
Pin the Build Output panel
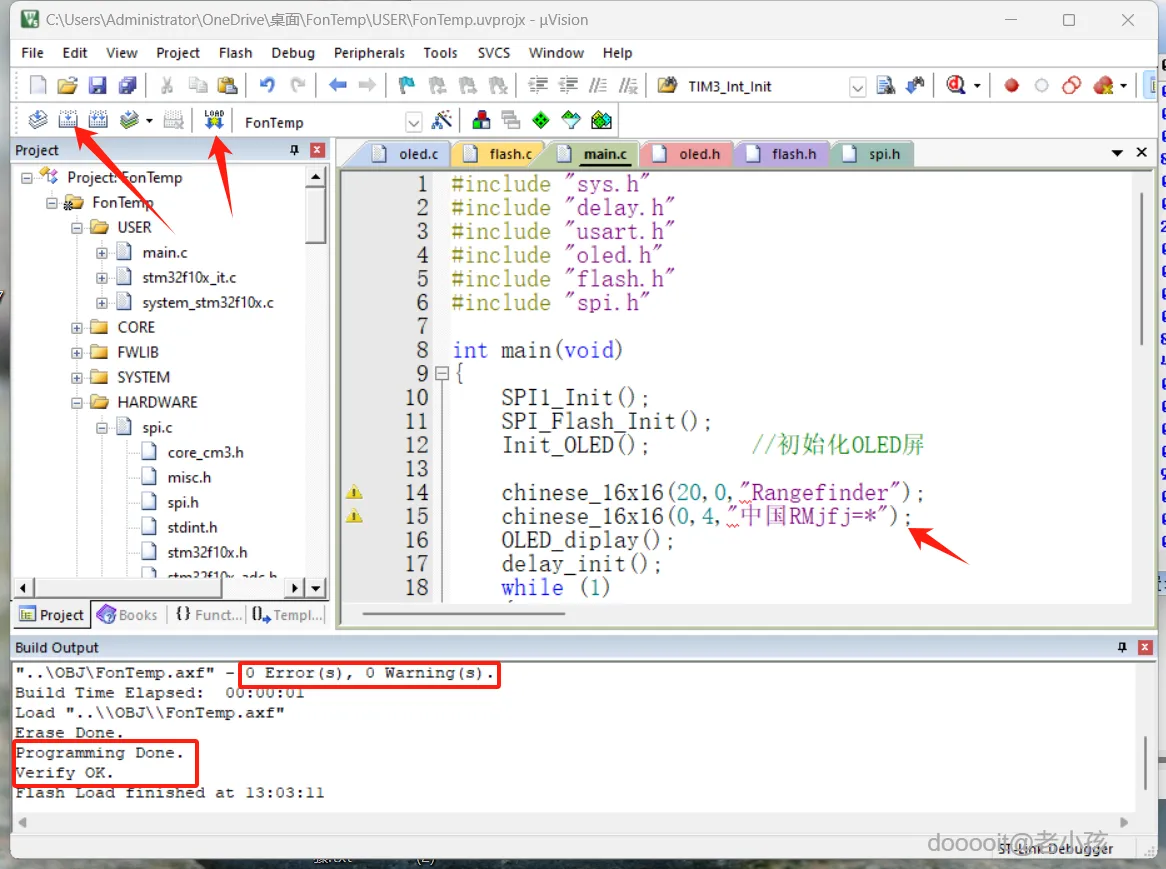pyautogui.click(x=1122, y=647)
